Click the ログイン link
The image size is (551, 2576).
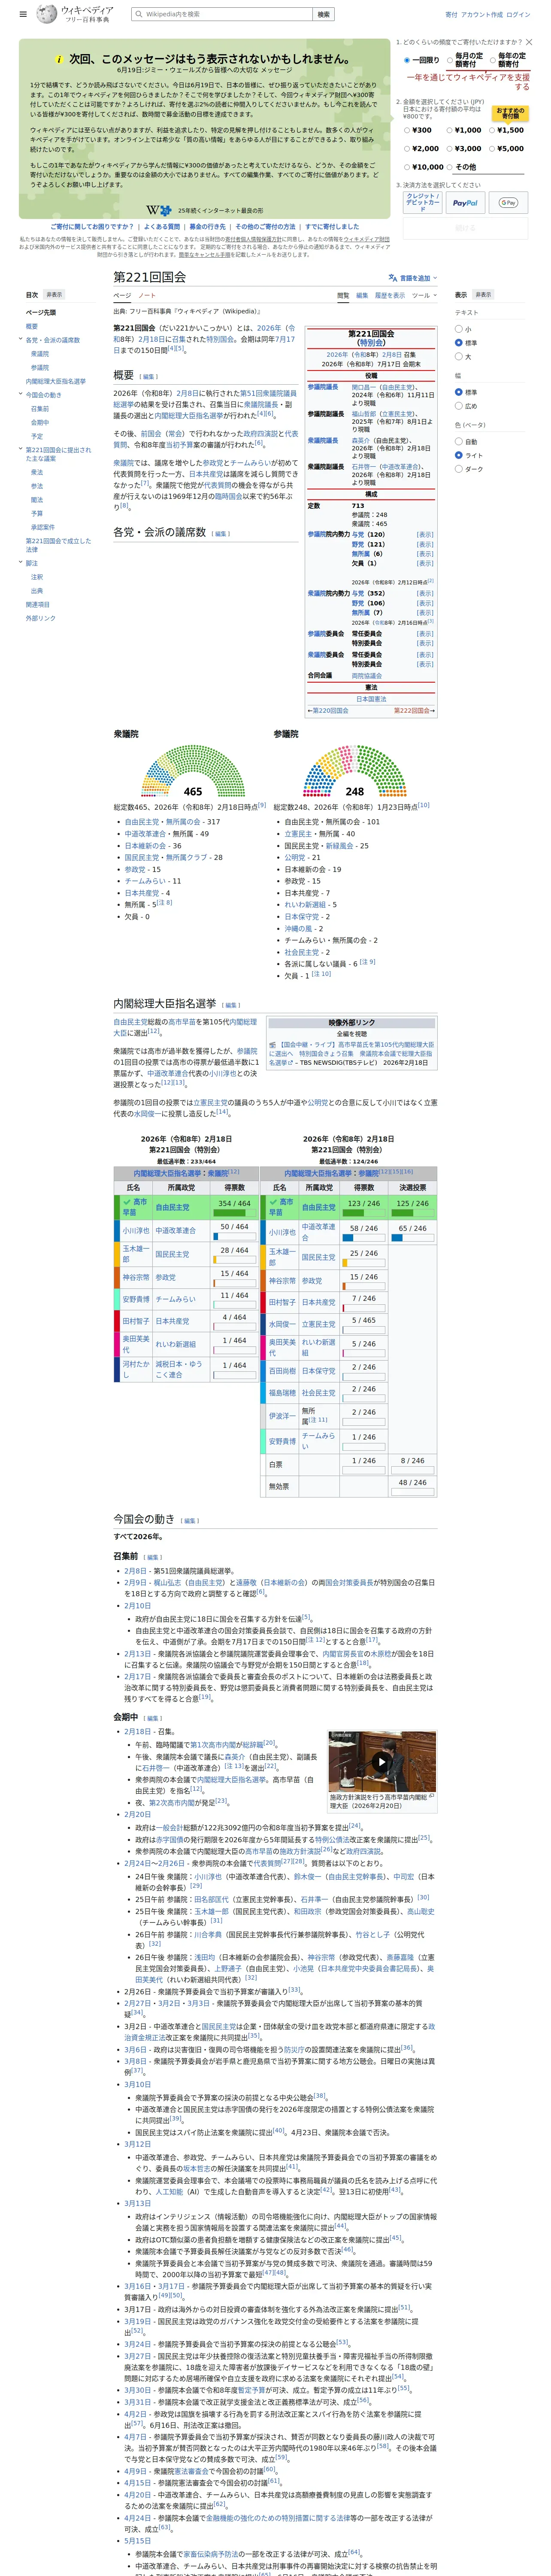pyautogui.click(x=518, y=15)
